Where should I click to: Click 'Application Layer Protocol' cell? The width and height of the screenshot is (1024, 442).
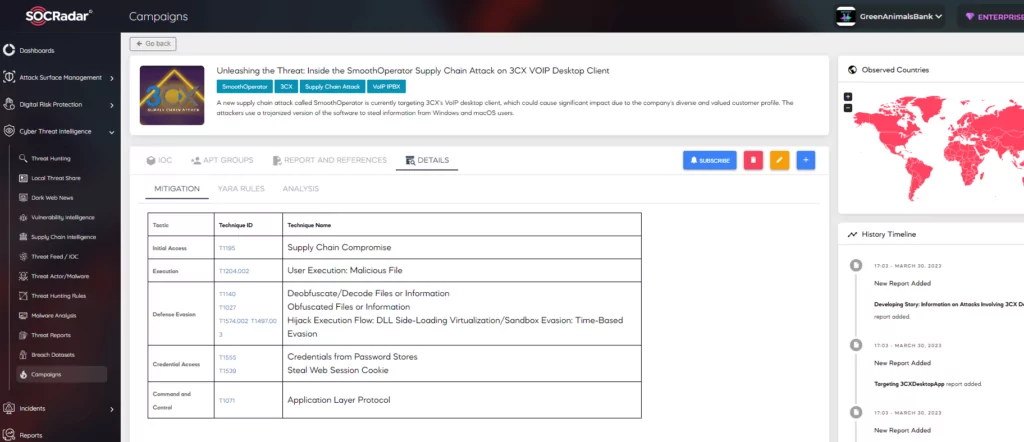462,400
